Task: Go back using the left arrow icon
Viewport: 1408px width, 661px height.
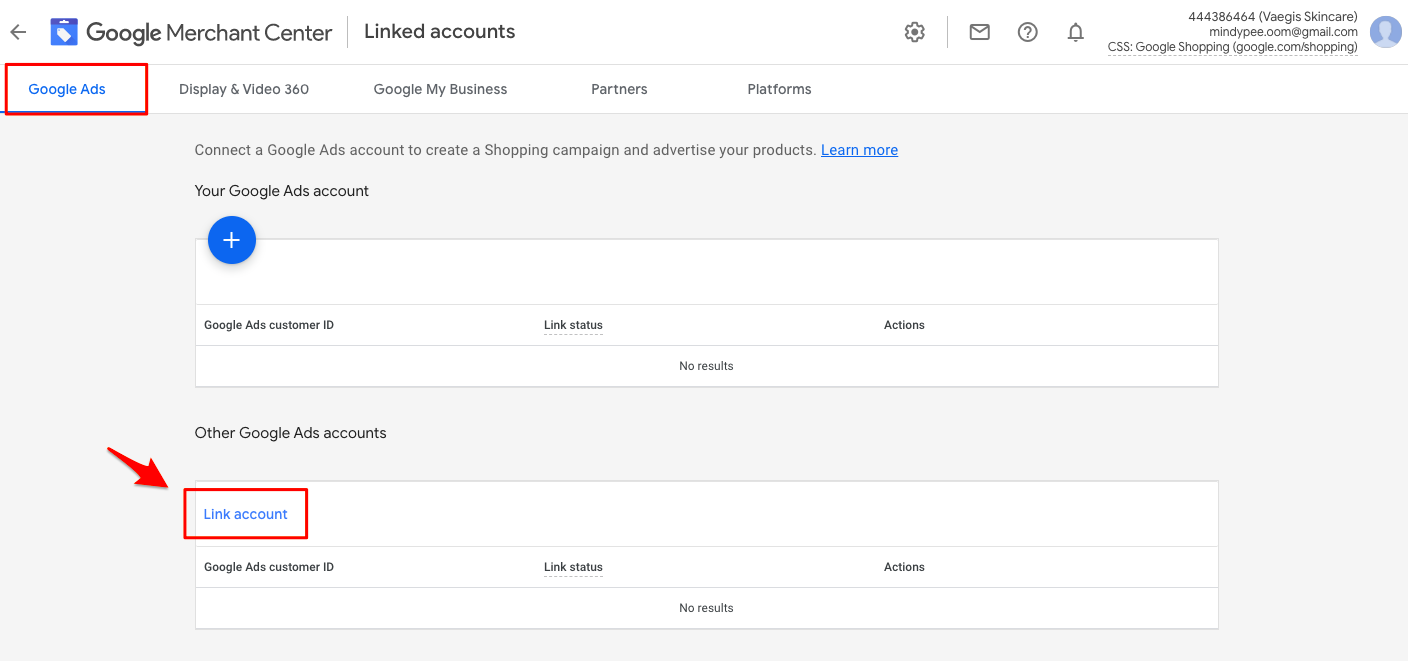Action: 18,32
